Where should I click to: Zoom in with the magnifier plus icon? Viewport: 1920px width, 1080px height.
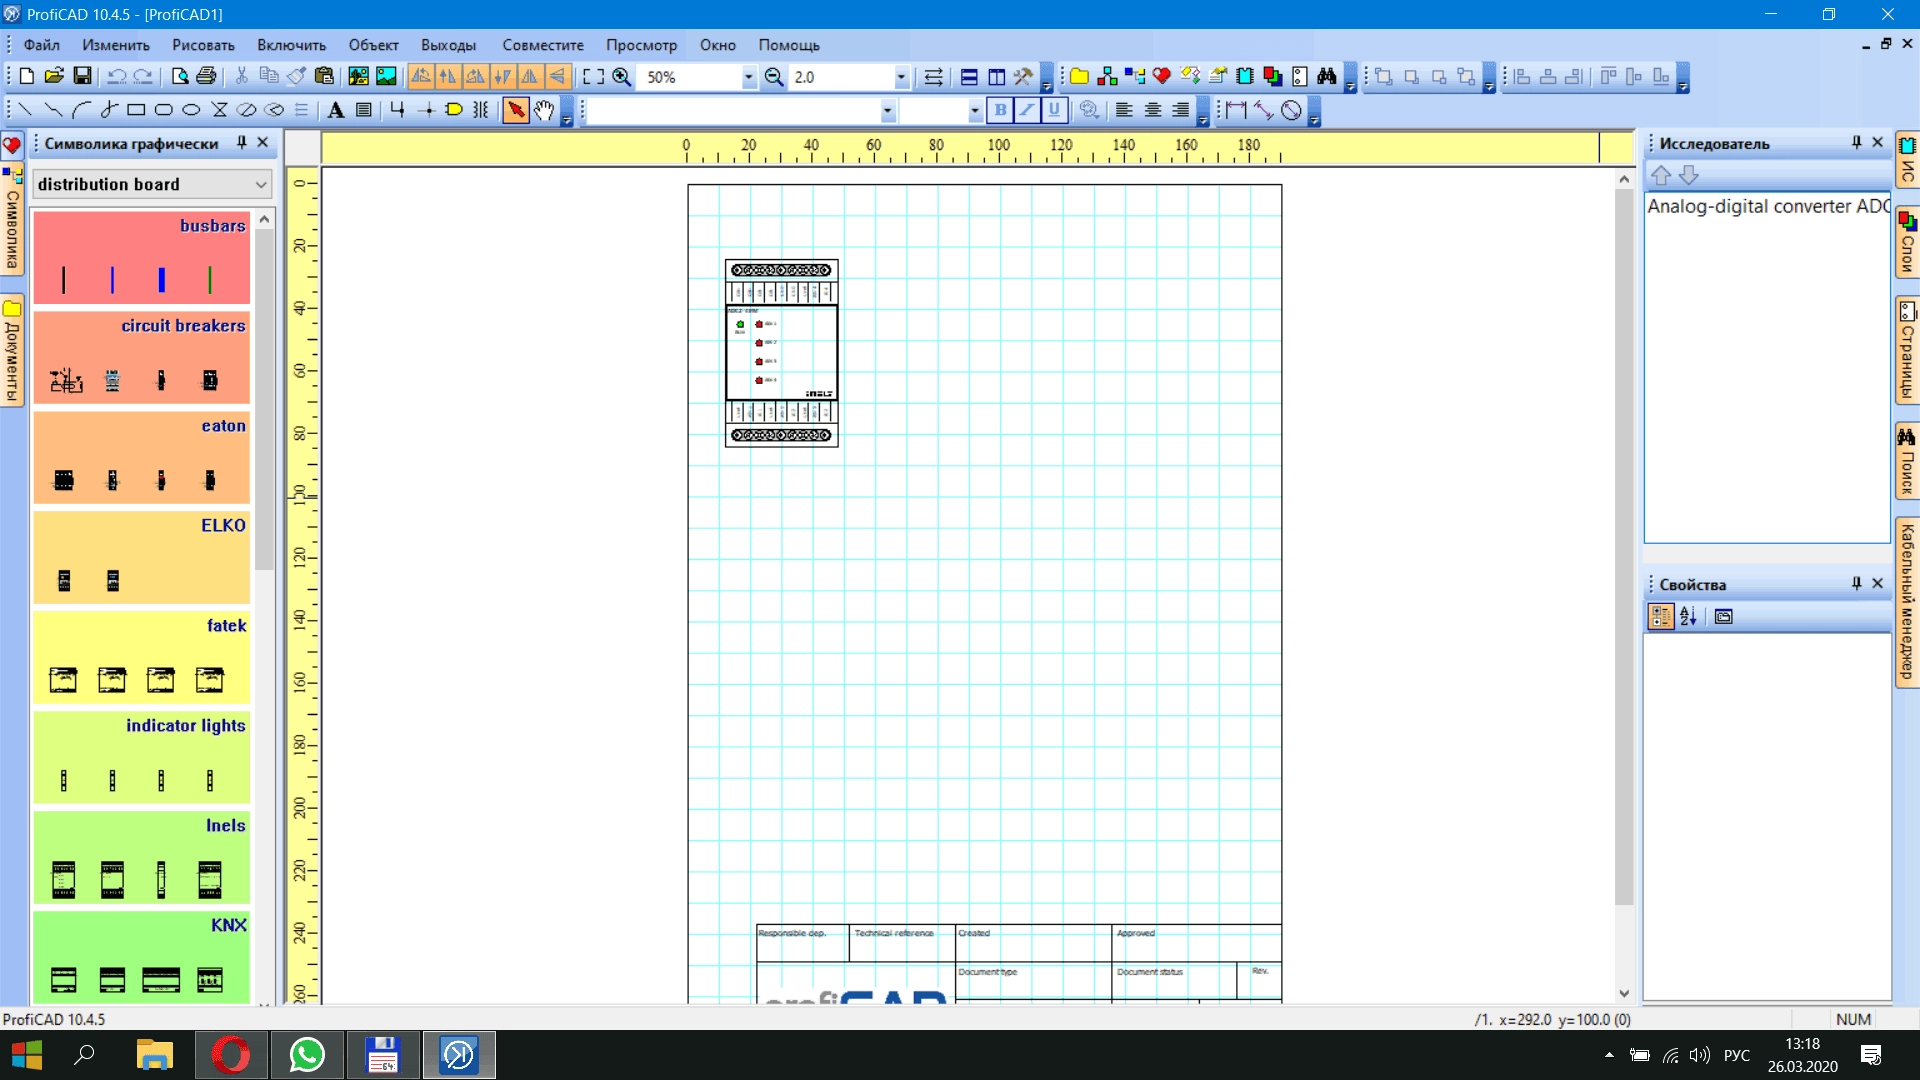point(622,77)
